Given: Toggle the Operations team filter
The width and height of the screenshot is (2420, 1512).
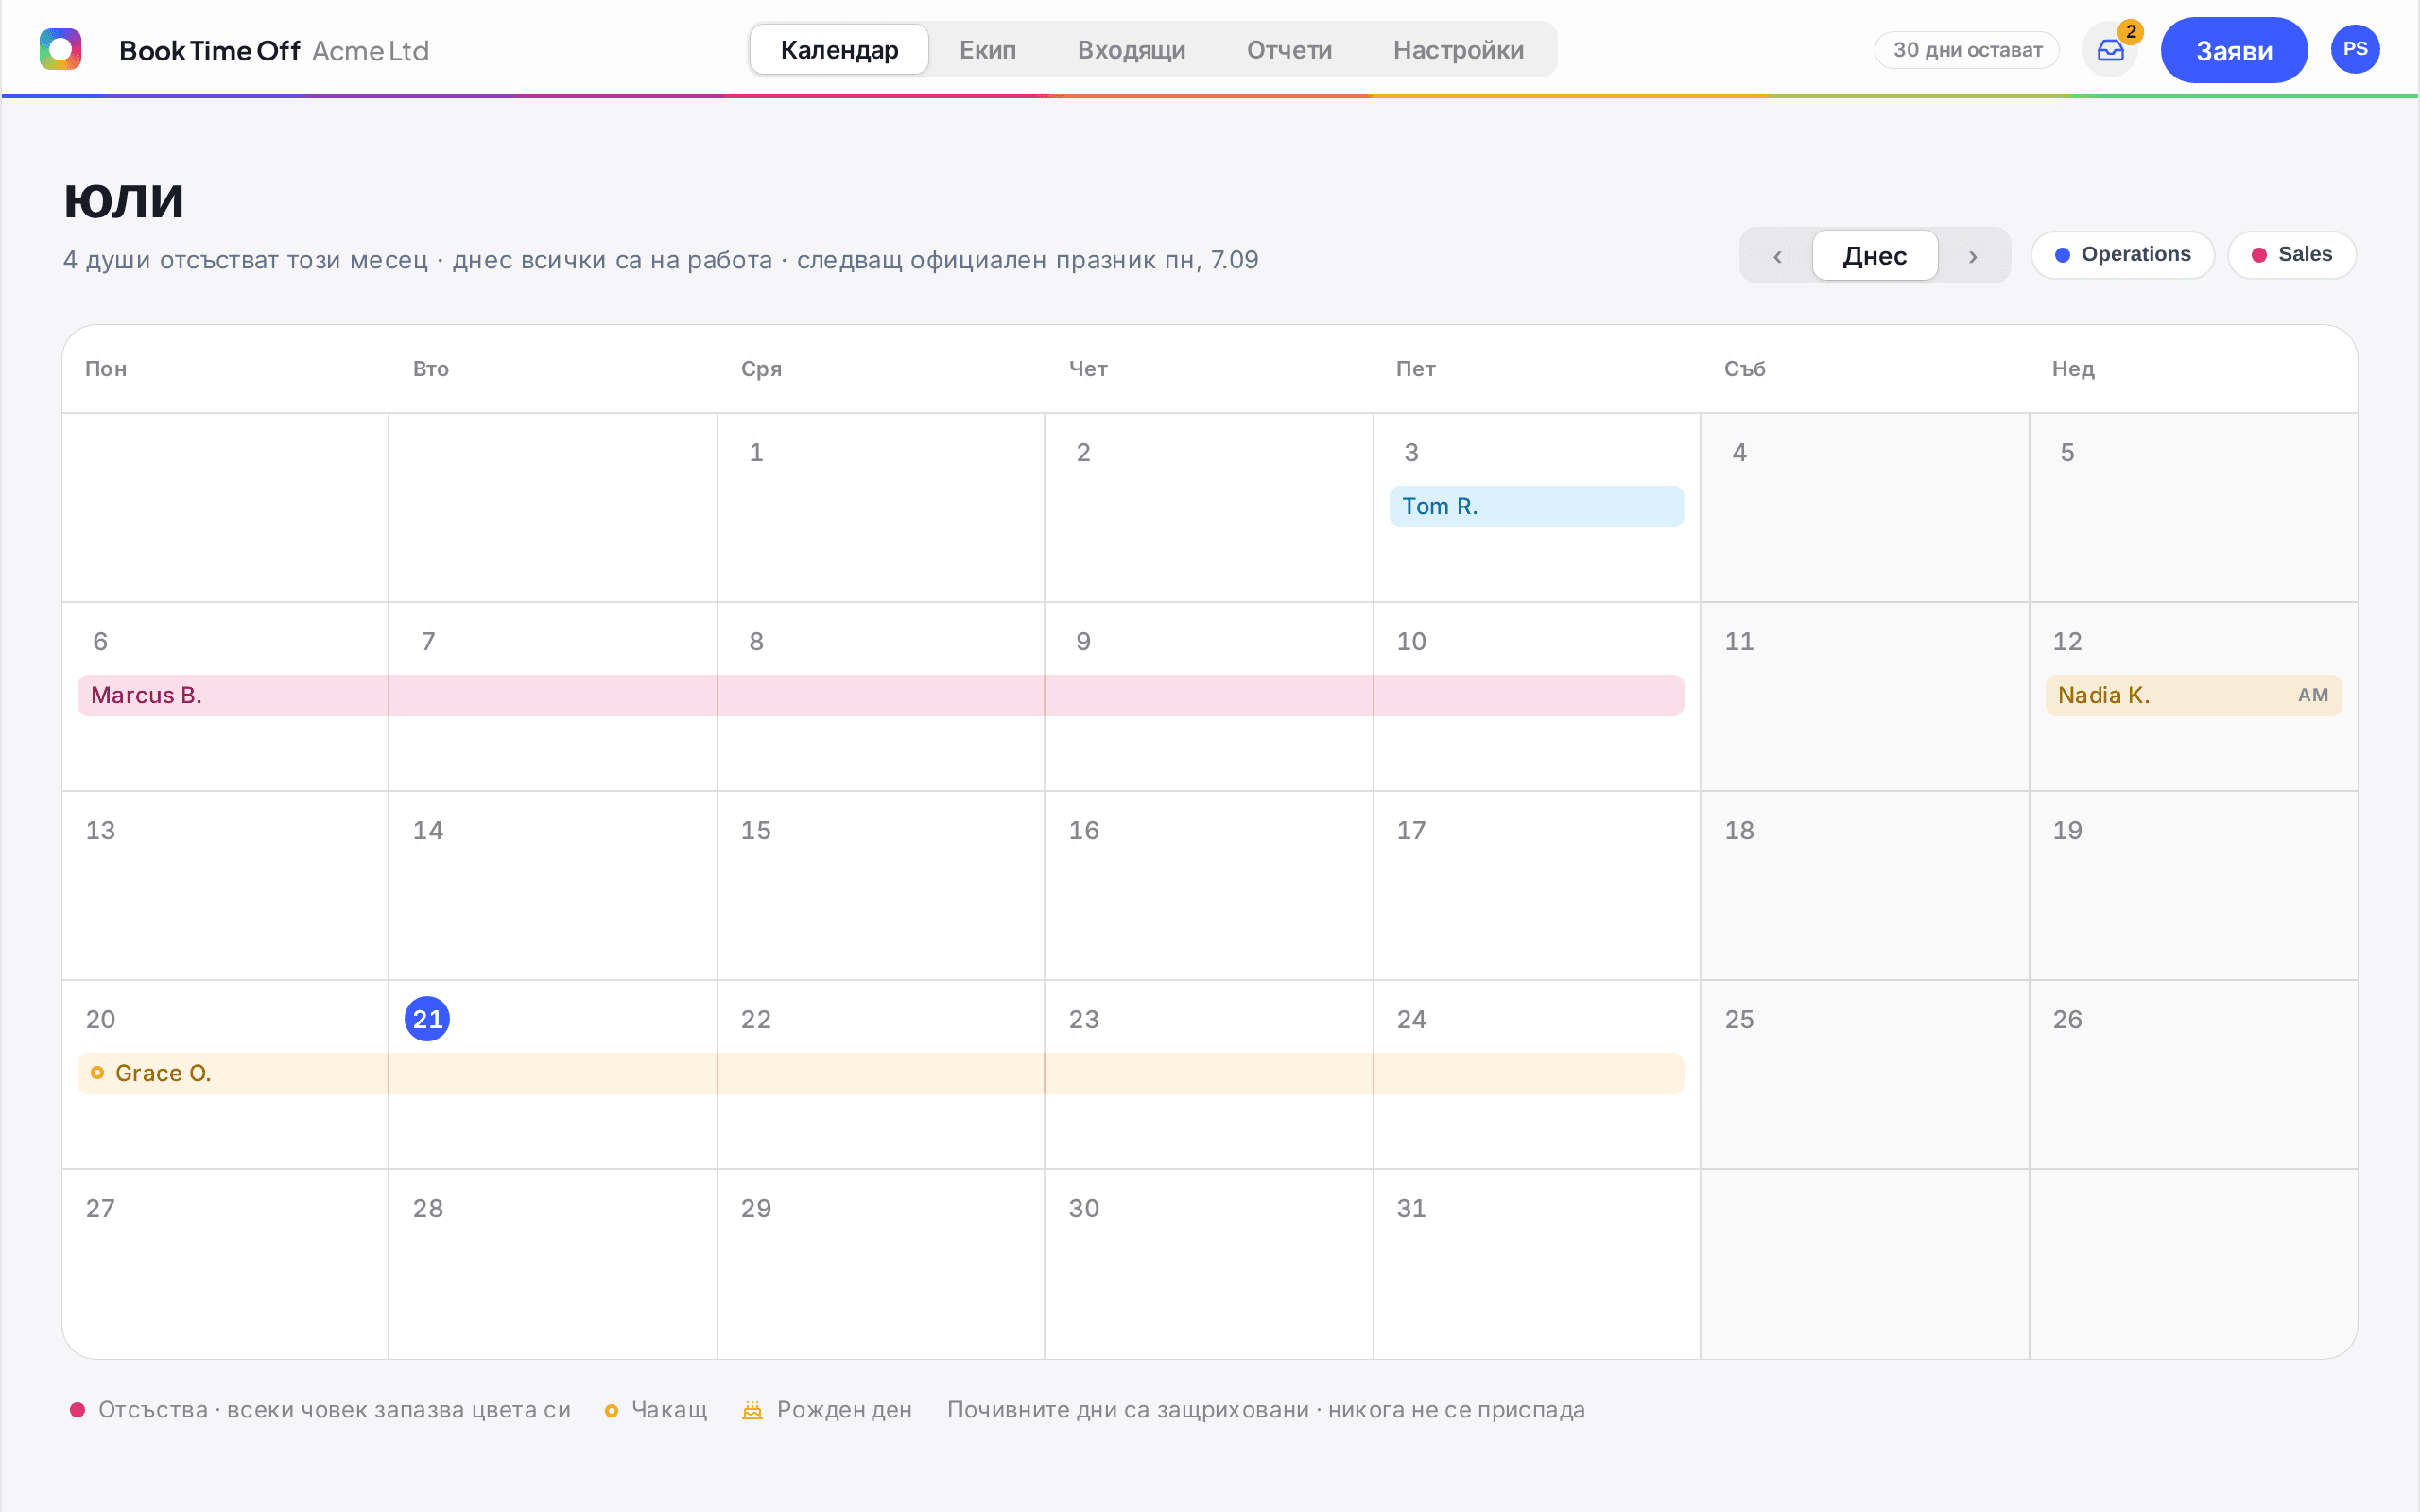Looking at the screenshot, I should [x=2122, y=255].
